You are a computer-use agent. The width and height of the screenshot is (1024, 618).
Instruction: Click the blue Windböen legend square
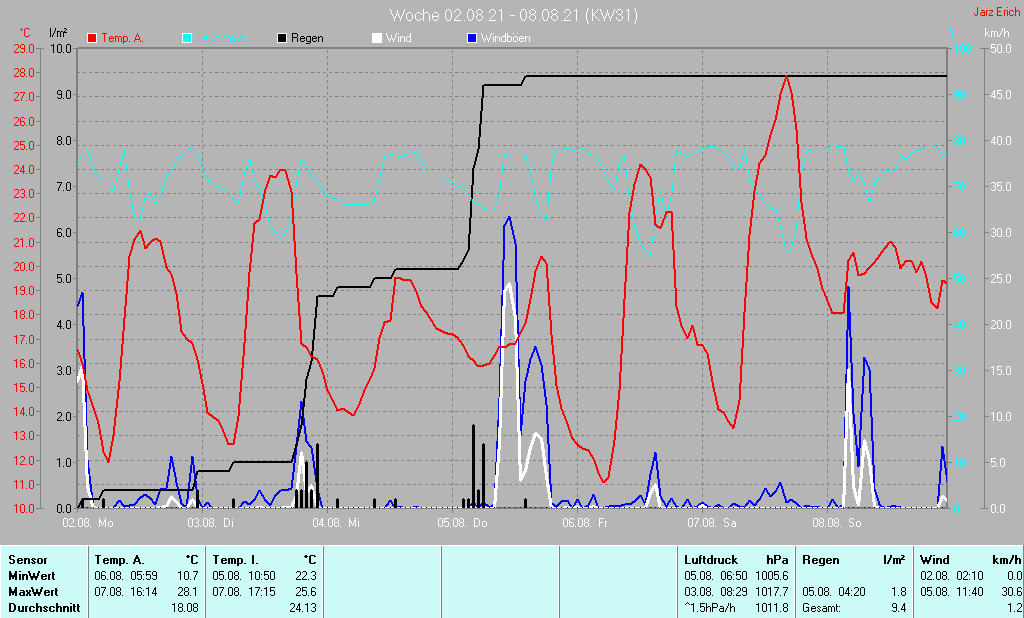pos(472,38)
